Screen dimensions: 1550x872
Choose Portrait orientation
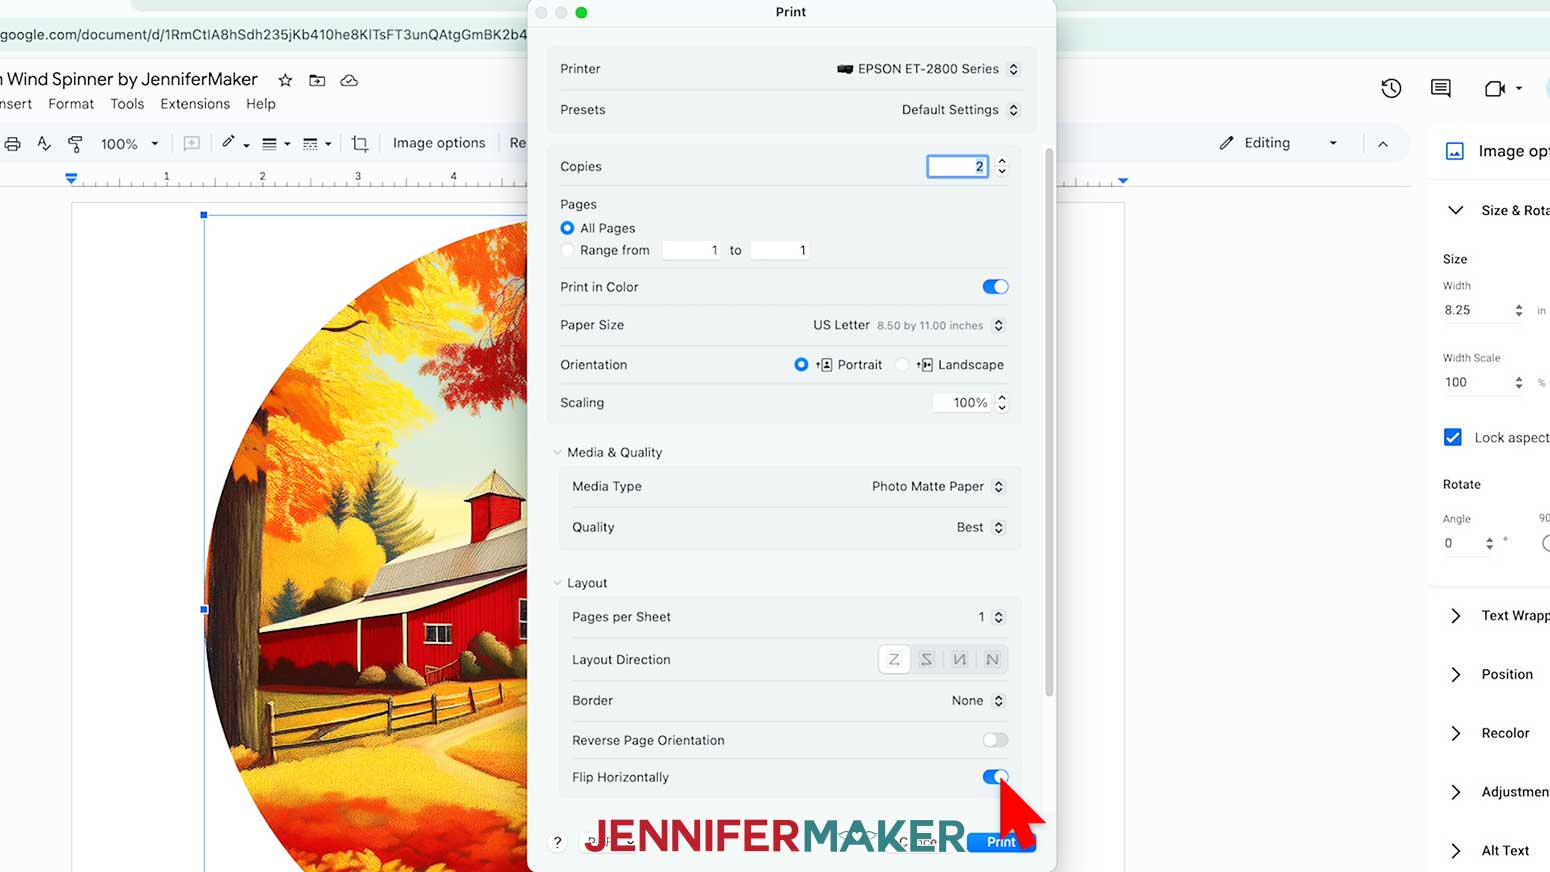(x=801, y=365)
